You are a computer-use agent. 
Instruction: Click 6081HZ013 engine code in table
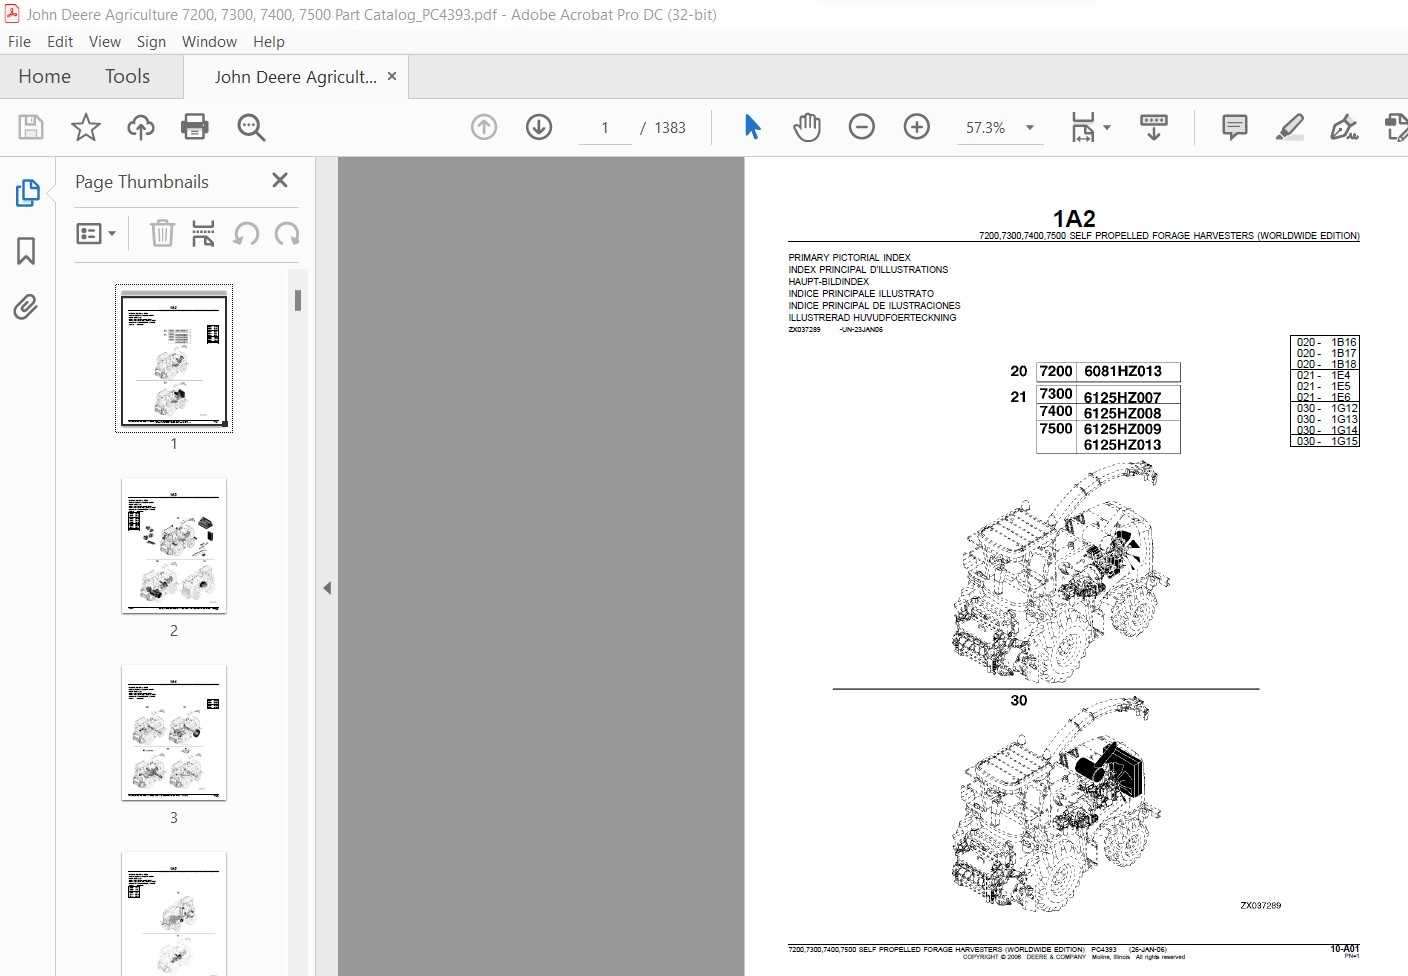1123,371
